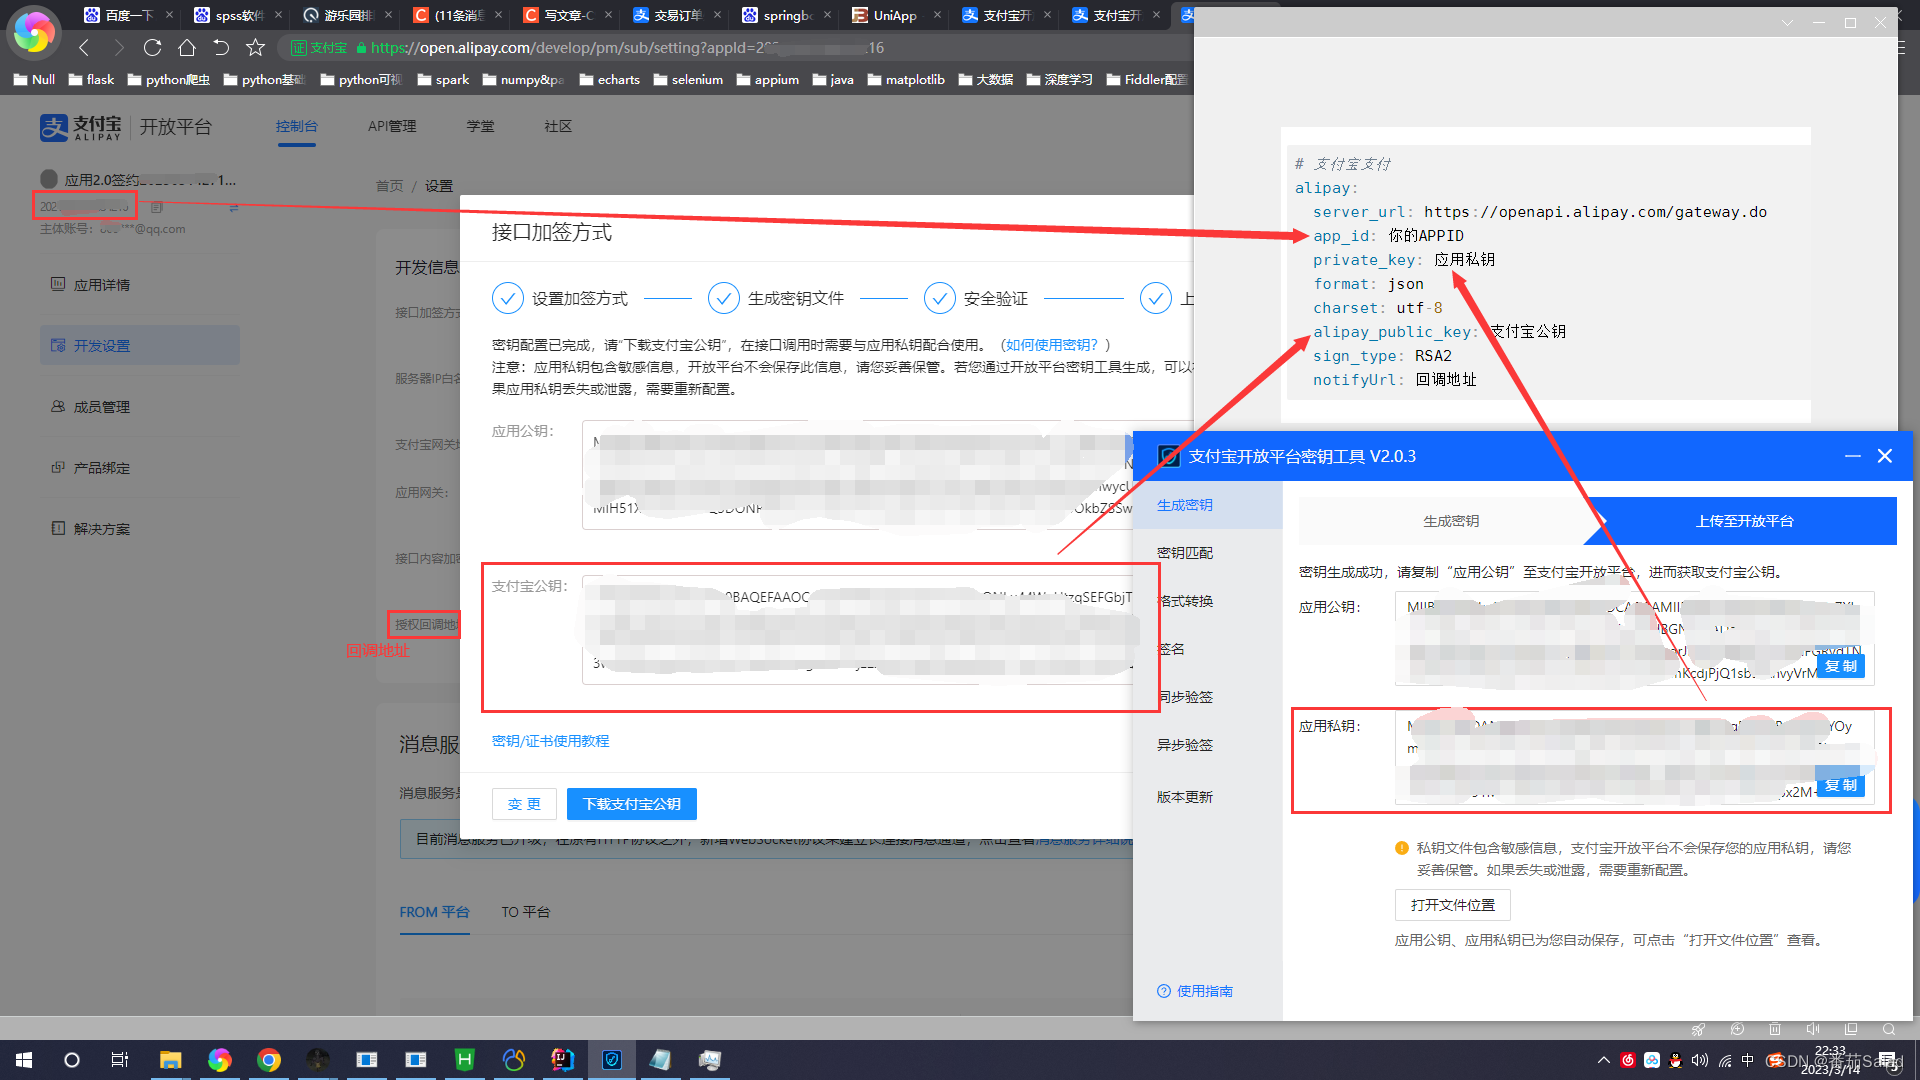
Task: Click the 上传至开放平台 step tab
Action: click(x=1745, y=521)
